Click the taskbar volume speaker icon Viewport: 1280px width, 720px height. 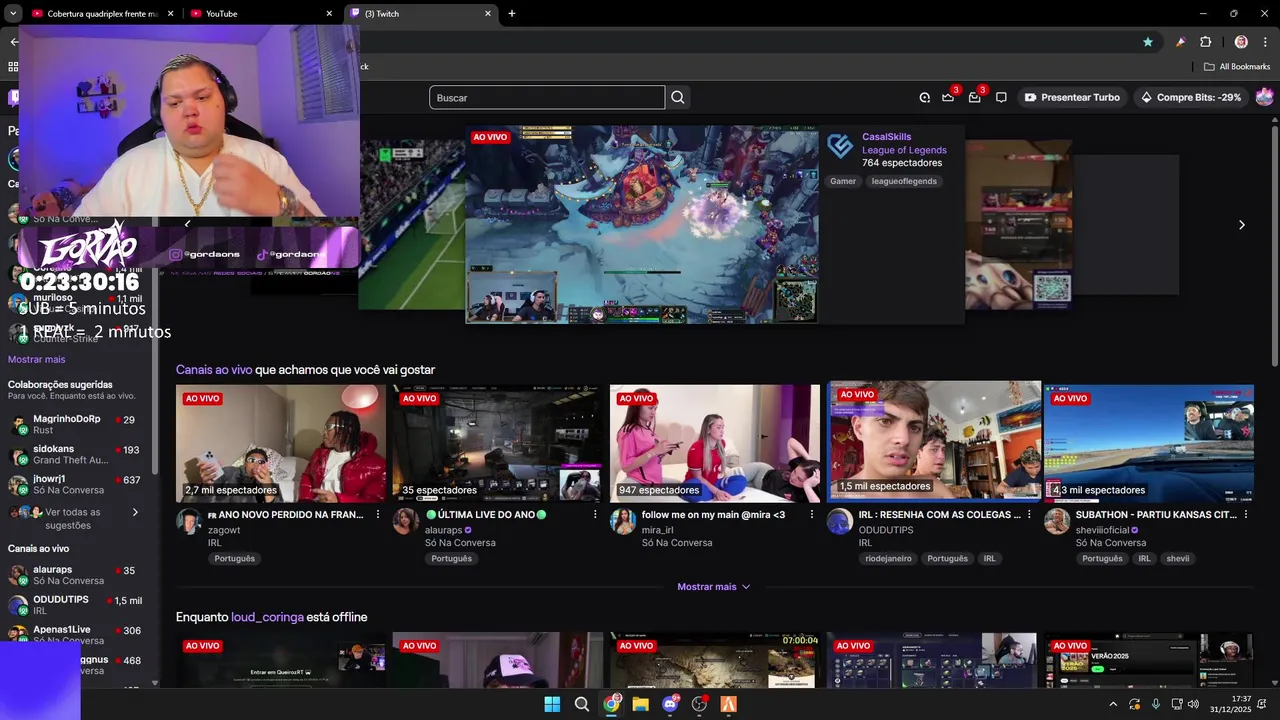(1193, 704)
